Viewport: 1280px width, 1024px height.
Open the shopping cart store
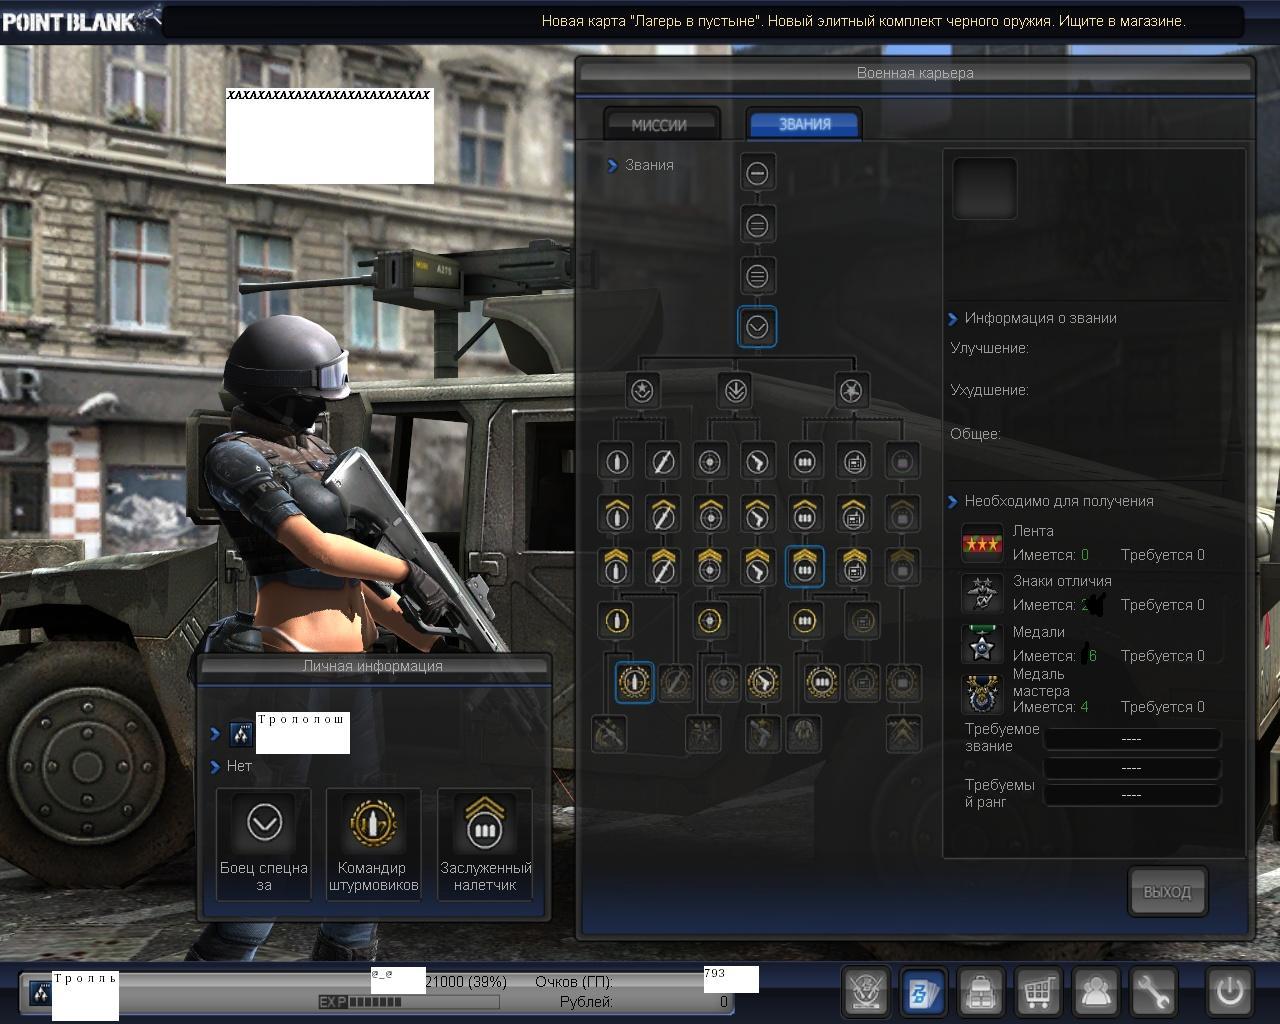(1038, 991)
